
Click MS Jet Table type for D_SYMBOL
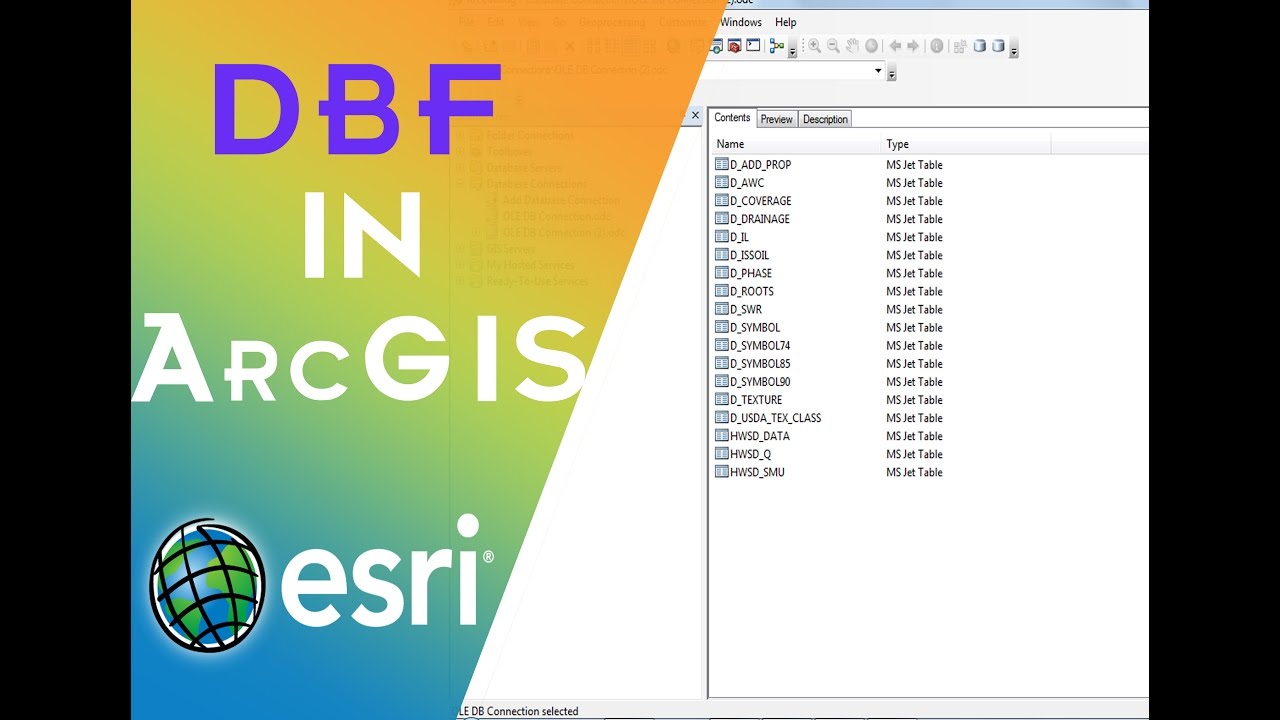coord(914,327)
